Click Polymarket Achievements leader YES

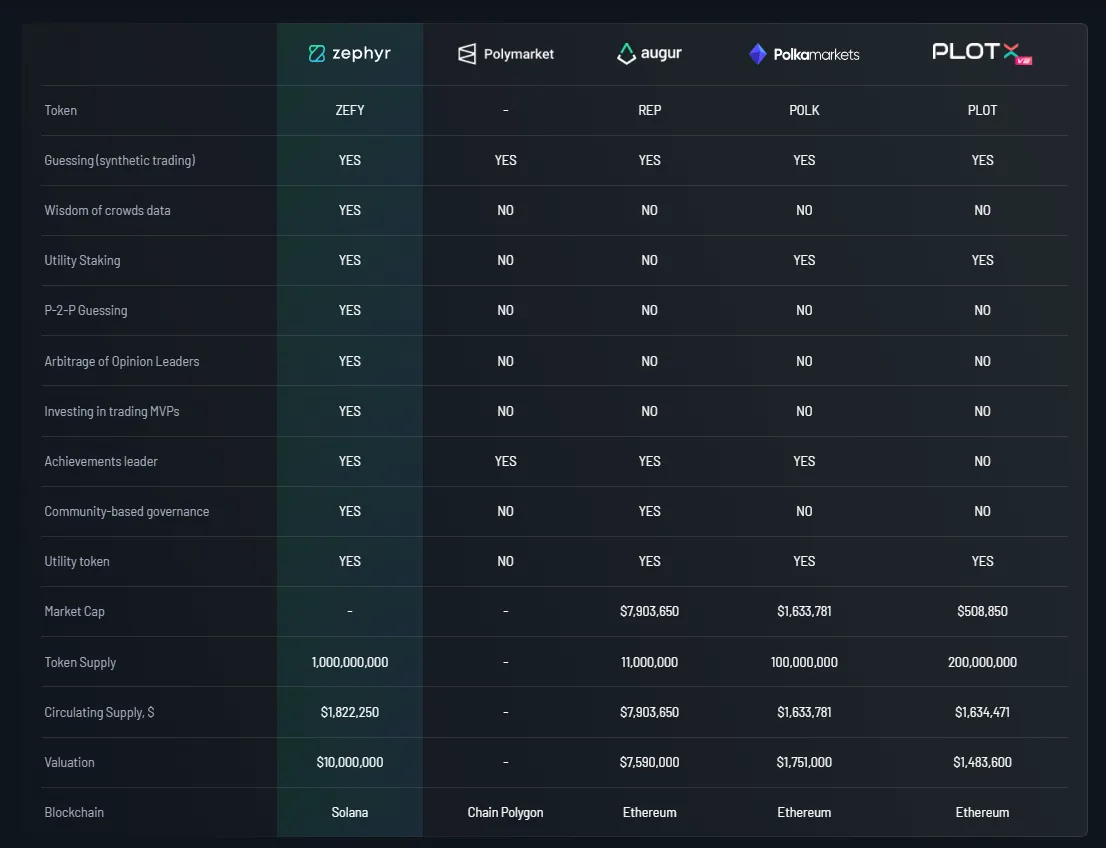click(x=506, y=461)
